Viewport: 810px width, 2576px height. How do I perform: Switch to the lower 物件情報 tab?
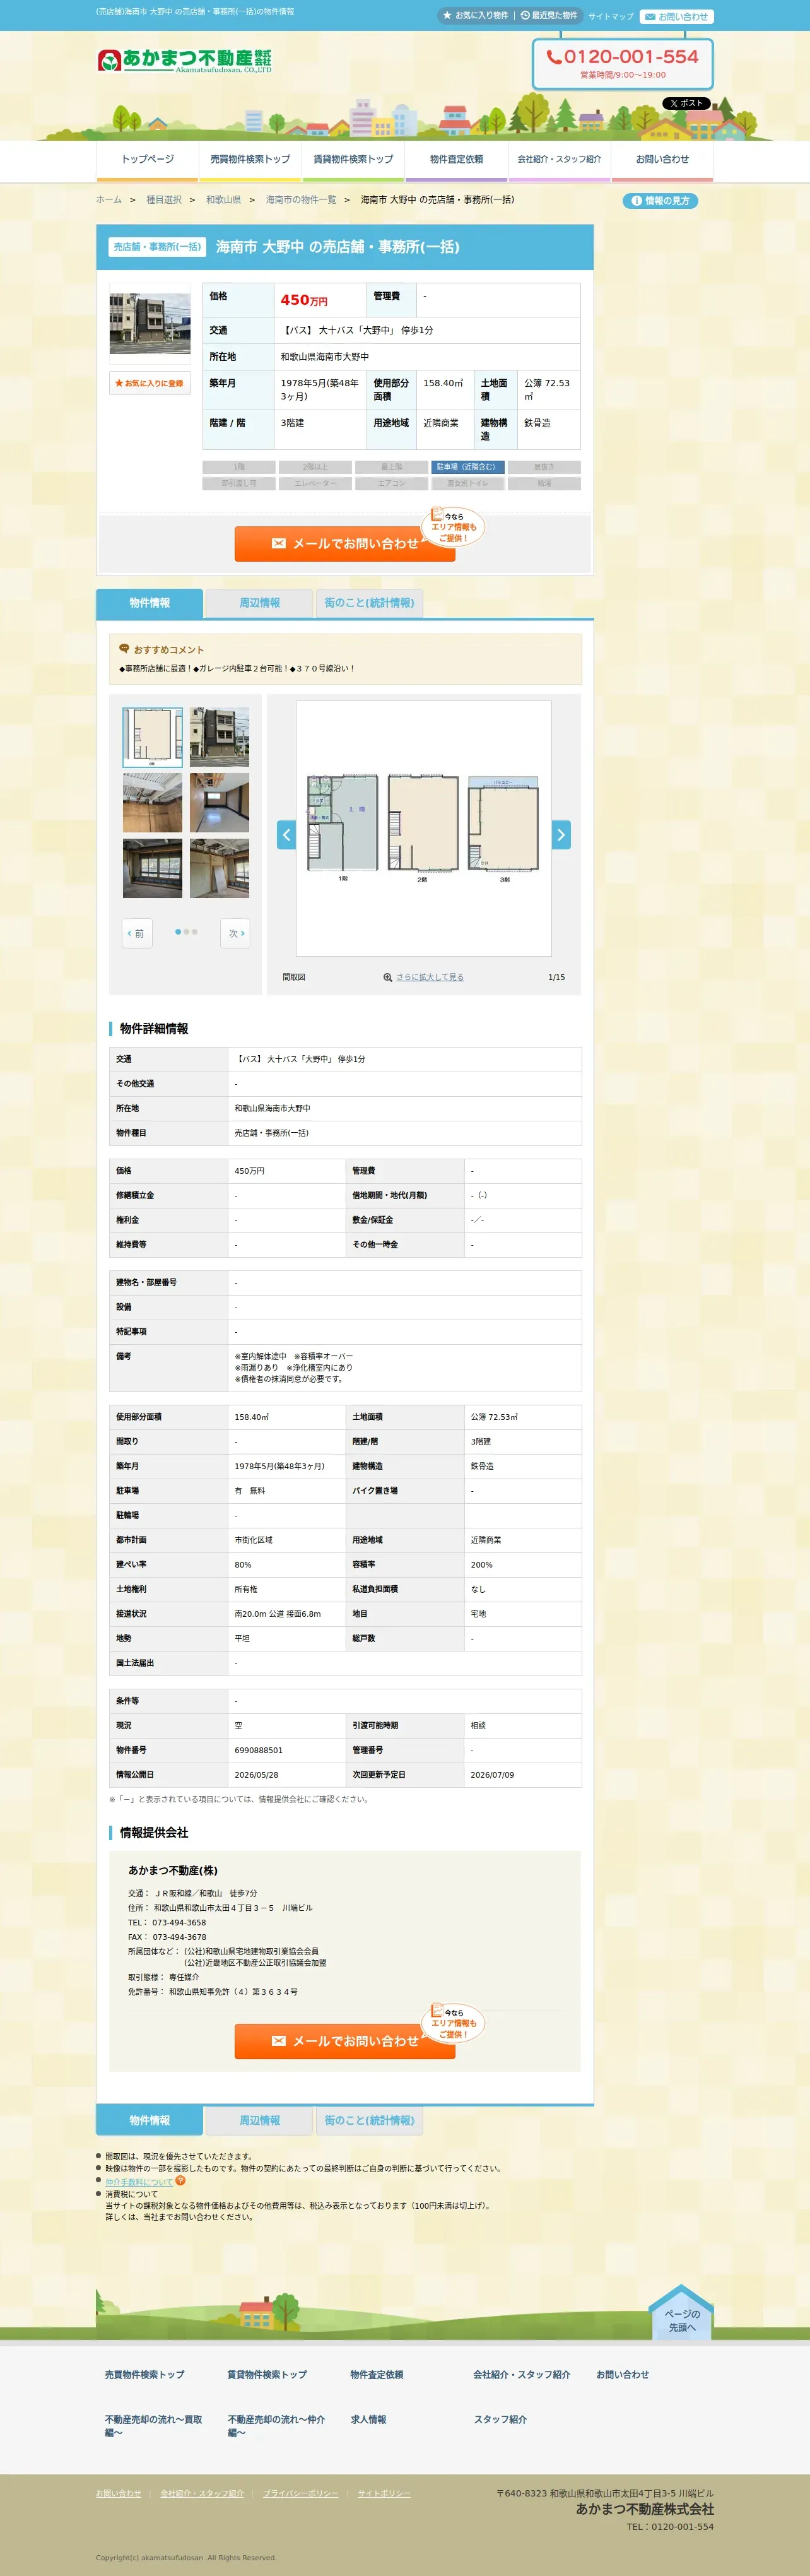pos(149,2121)
